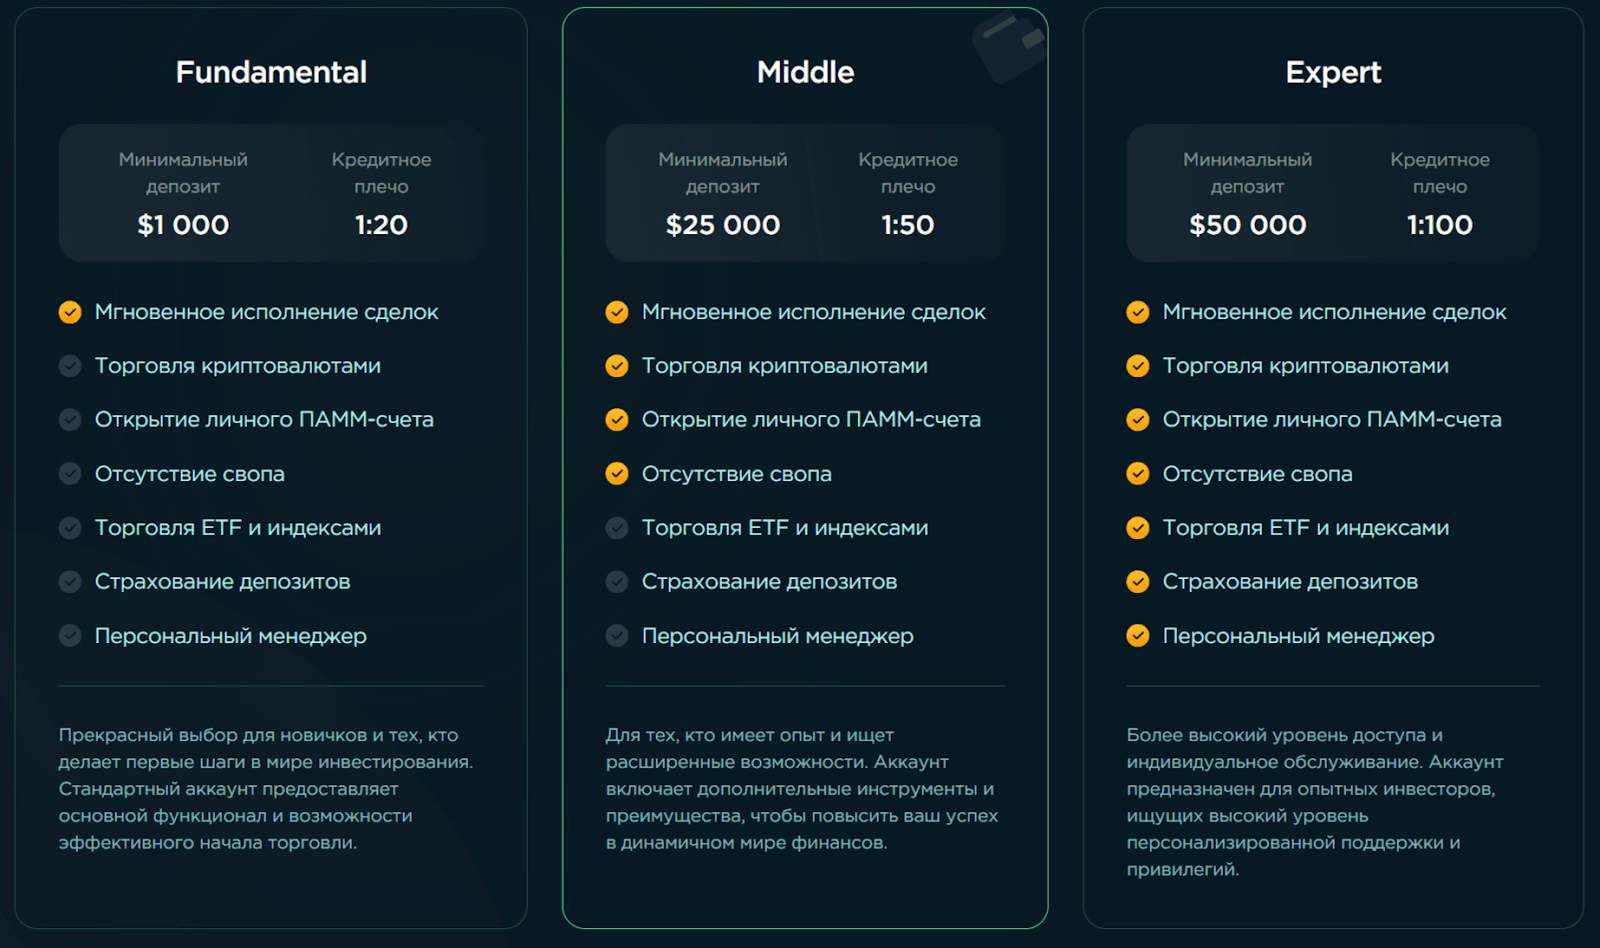1600x948 pixels.
Task: Click the grey check next to Fundamental's Торговля криптовалютами
Action: (x=70, y=366)
